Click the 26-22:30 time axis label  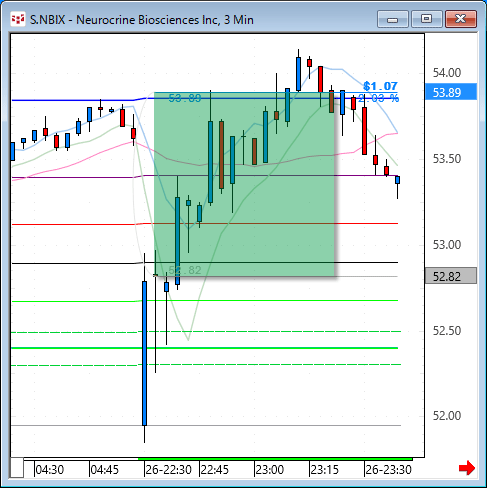click(168, 470)
